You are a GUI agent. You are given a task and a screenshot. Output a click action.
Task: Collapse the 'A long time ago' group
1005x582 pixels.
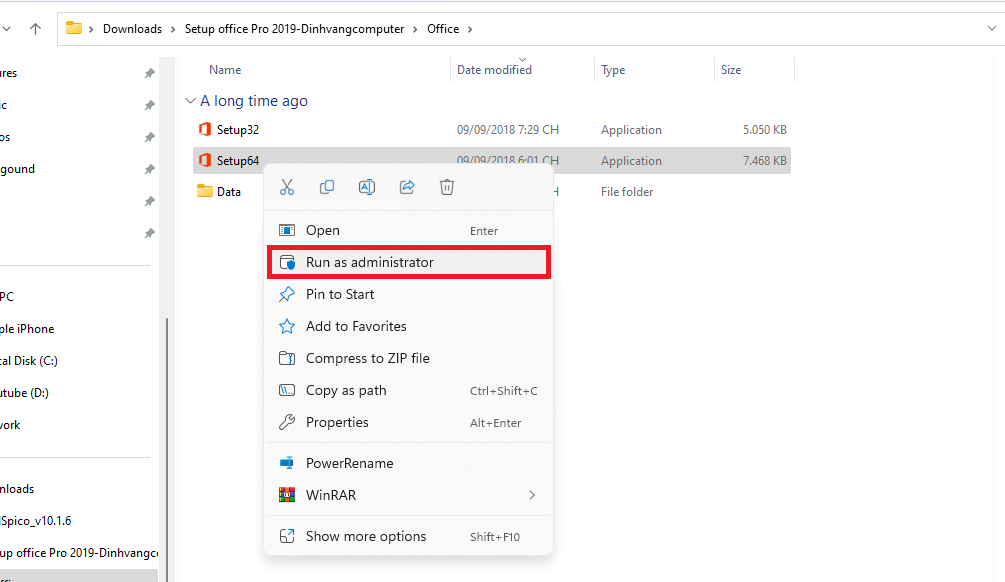190,101
